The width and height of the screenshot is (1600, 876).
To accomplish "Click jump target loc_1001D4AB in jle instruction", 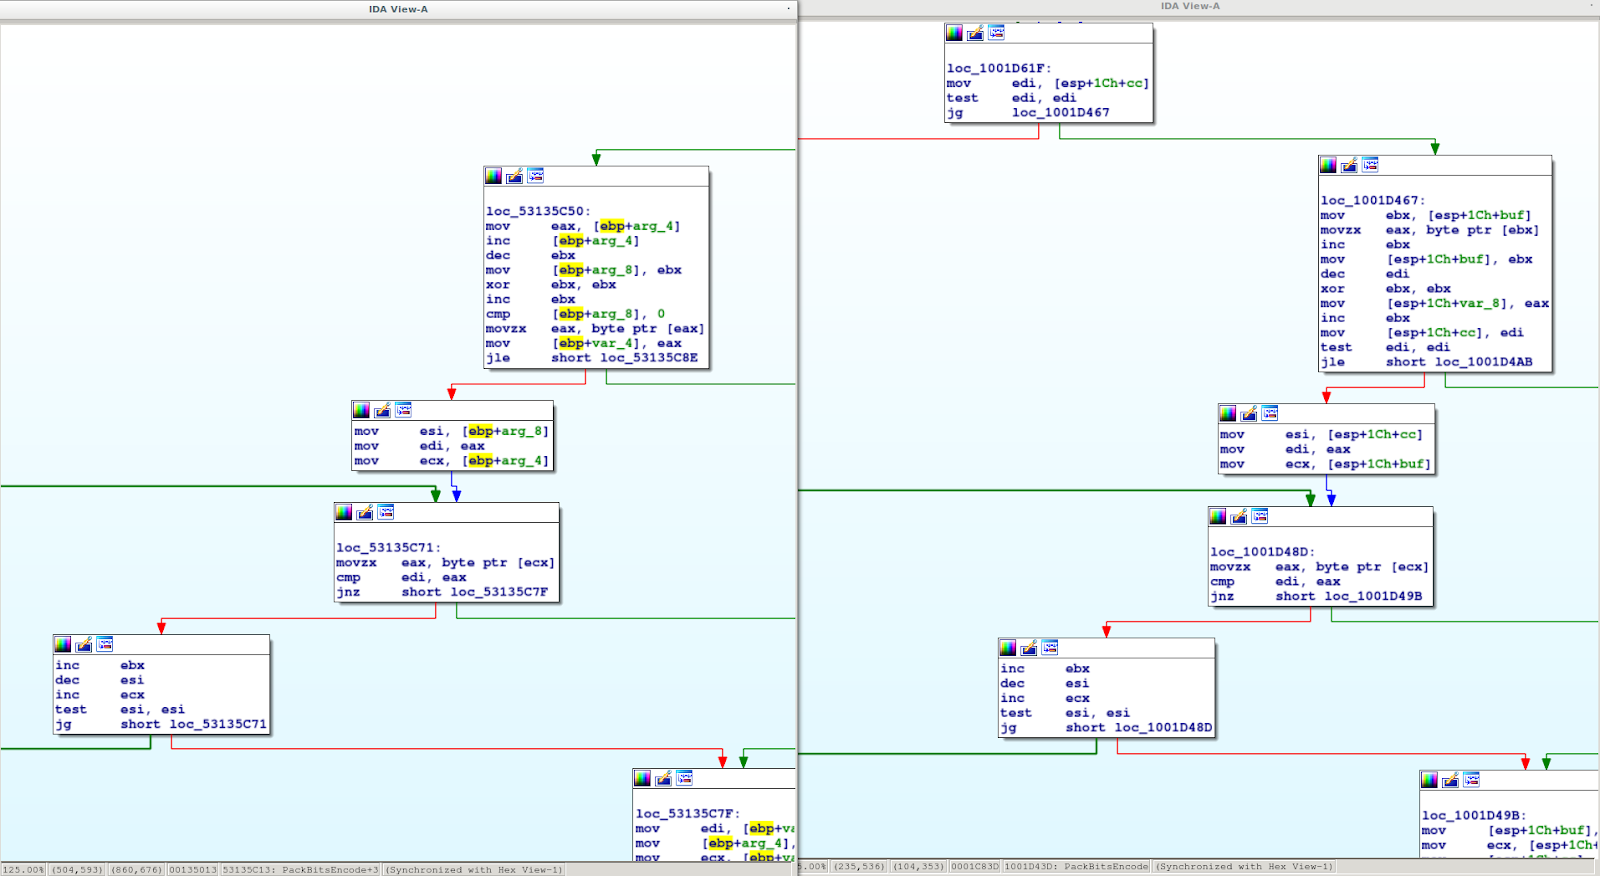I will click(1483, 362).
